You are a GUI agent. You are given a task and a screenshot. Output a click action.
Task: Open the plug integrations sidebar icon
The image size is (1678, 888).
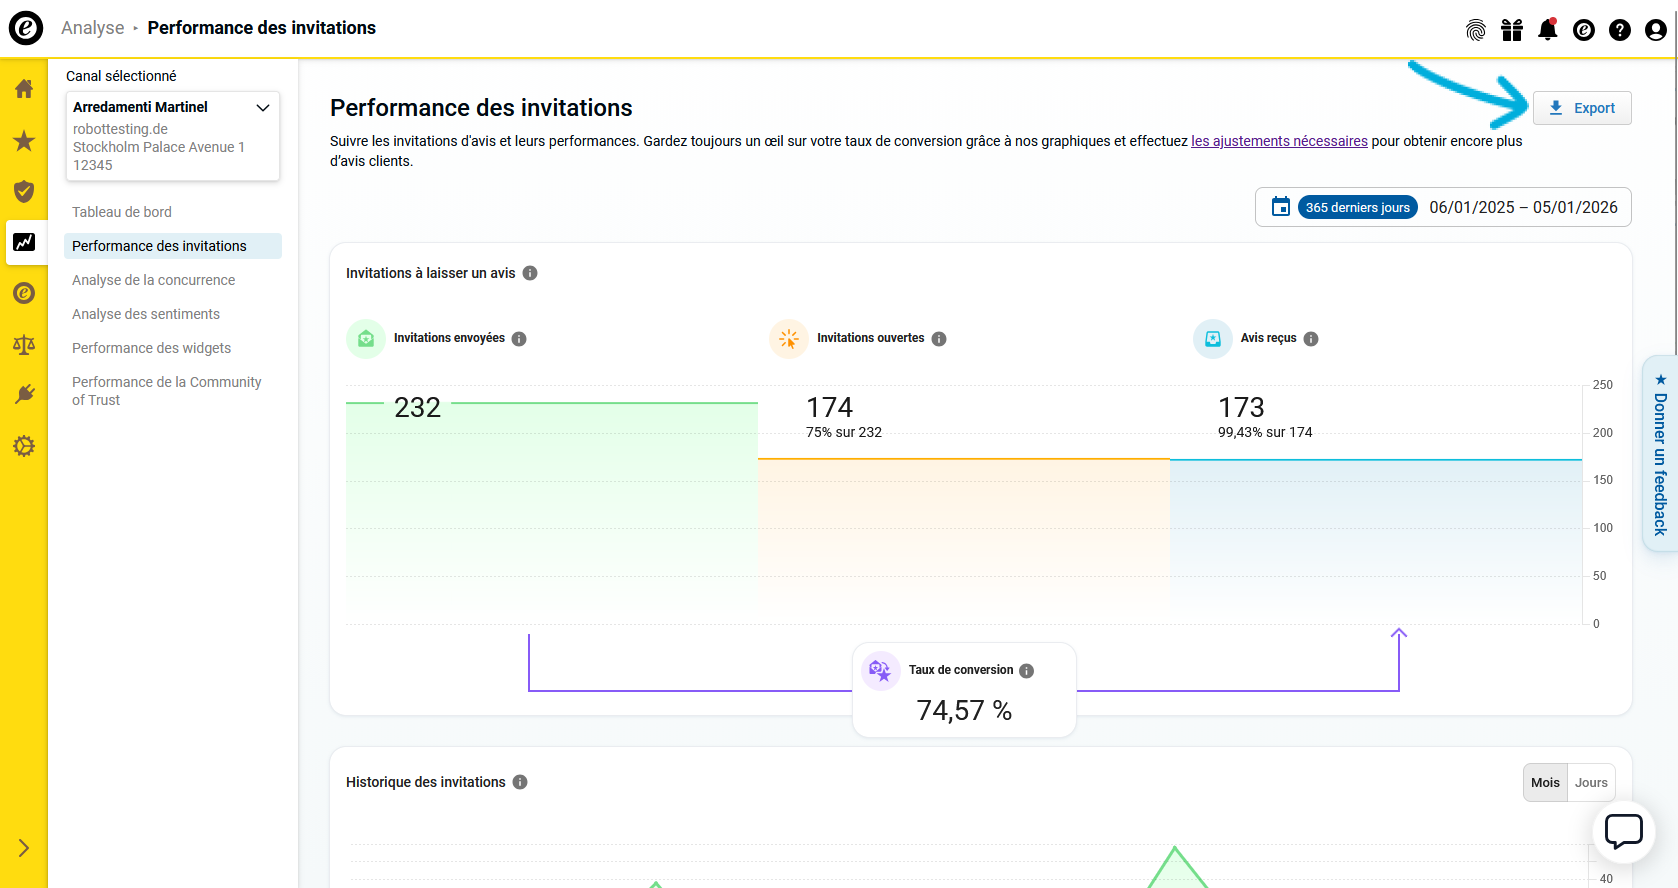tap(24, 395)
